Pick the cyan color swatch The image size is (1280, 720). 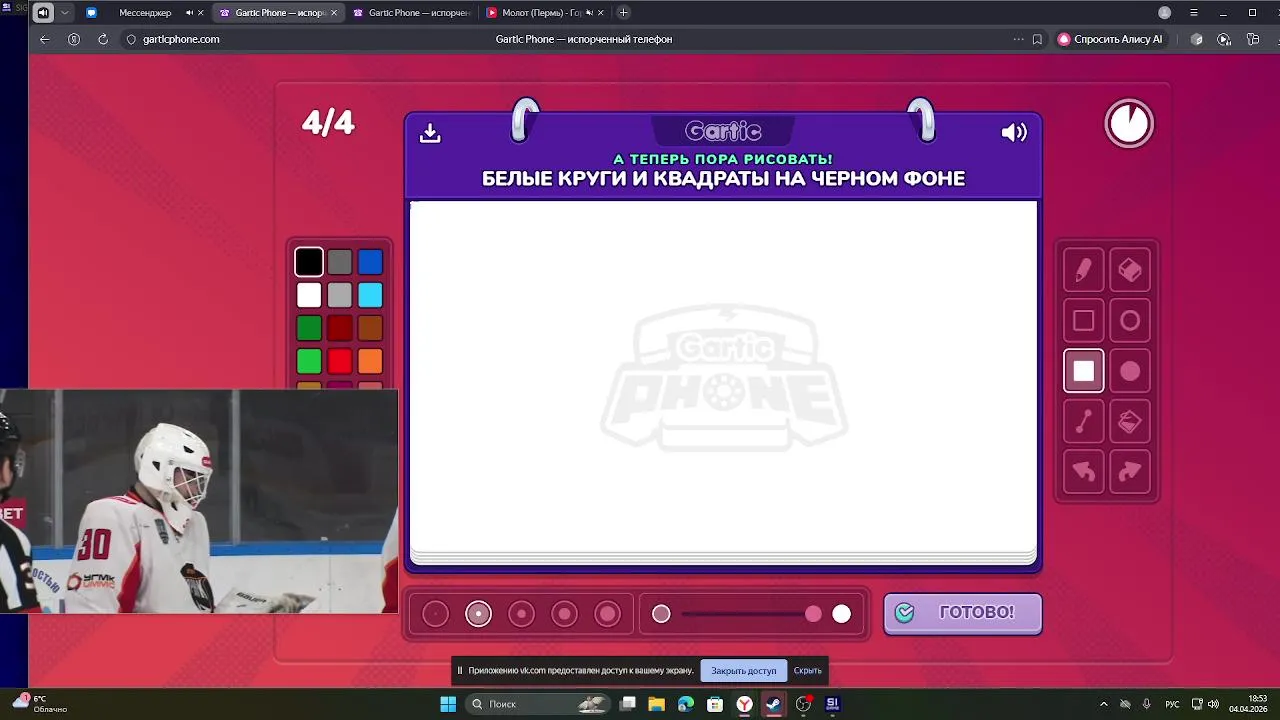pos(370,295)
